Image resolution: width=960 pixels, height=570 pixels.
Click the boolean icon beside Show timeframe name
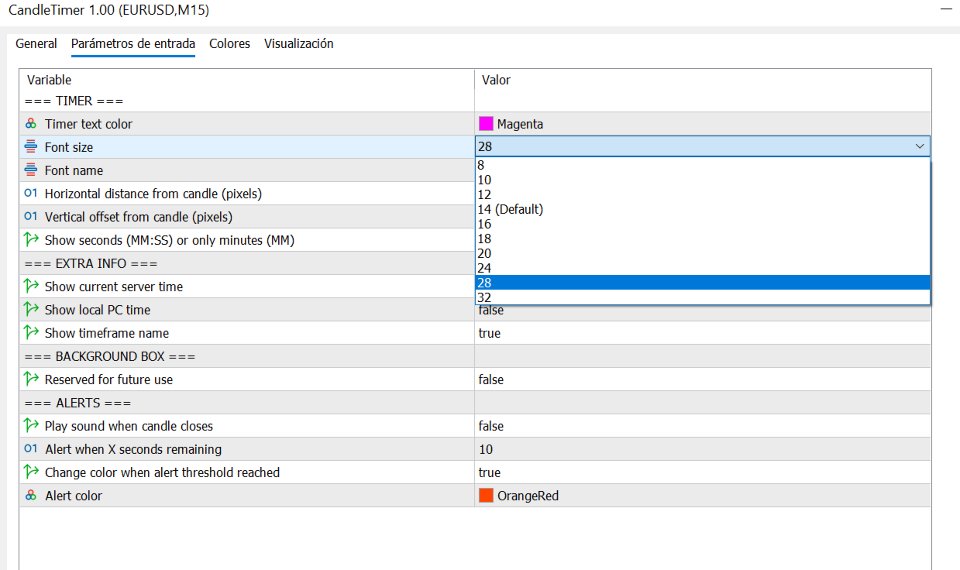pos(31,332)
